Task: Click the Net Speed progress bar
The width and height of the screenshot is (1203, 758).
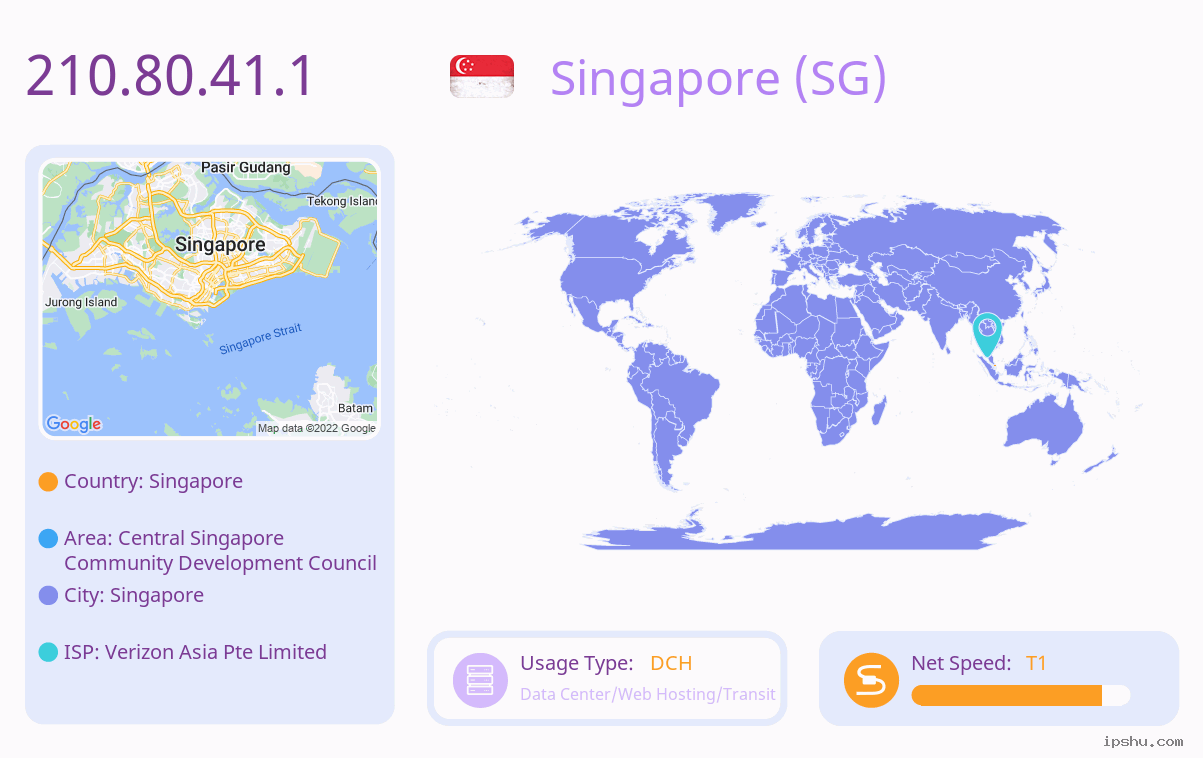Action: [1021, 696]
